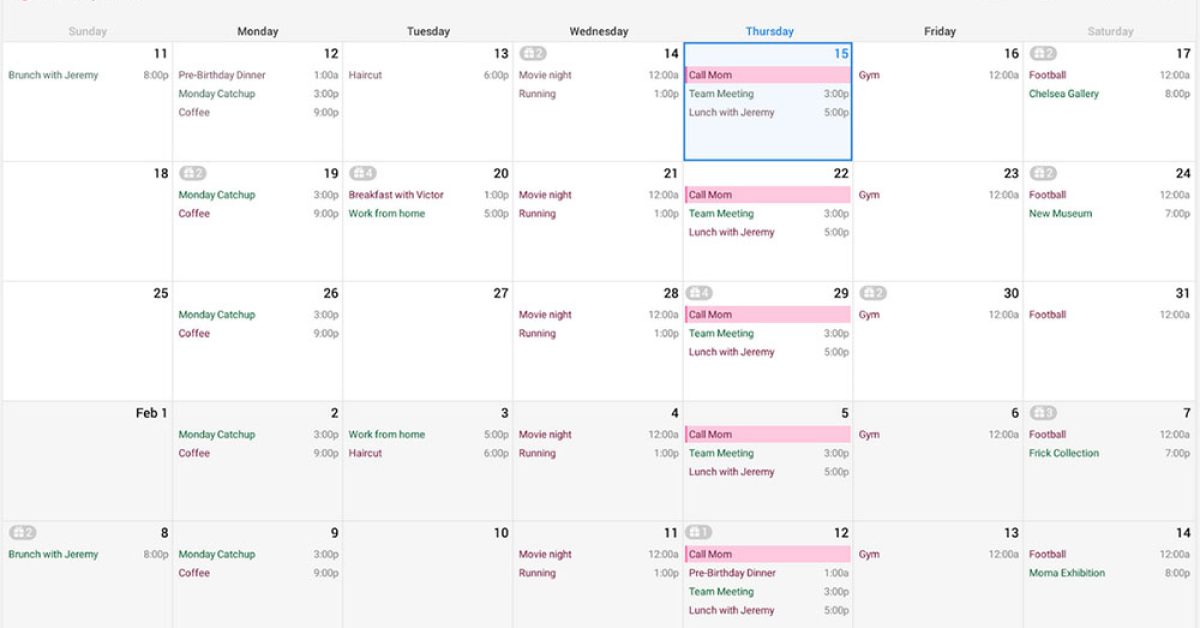This screenshot has height=628, width=1200.
Task: Click the badge showing 2 on Sunday, Feb 8
Action: tap(22, 533)
